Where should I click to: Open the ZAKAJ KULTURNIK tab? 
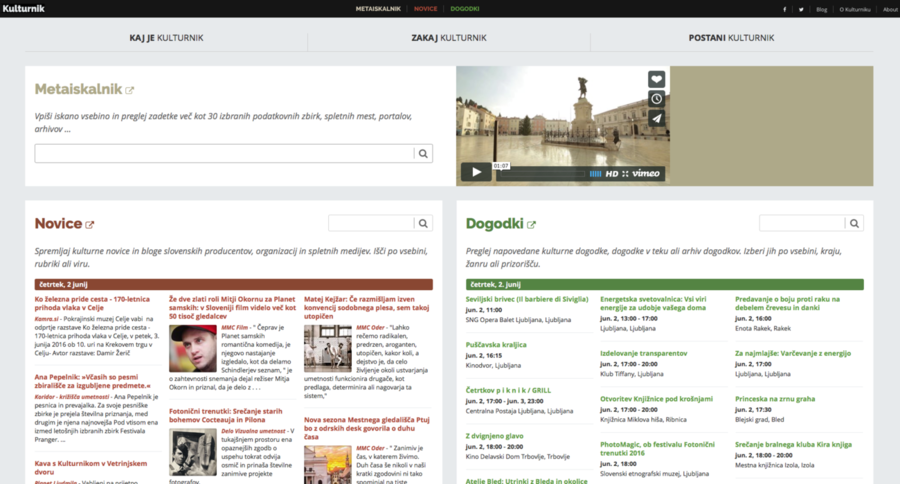click(449, 38)
